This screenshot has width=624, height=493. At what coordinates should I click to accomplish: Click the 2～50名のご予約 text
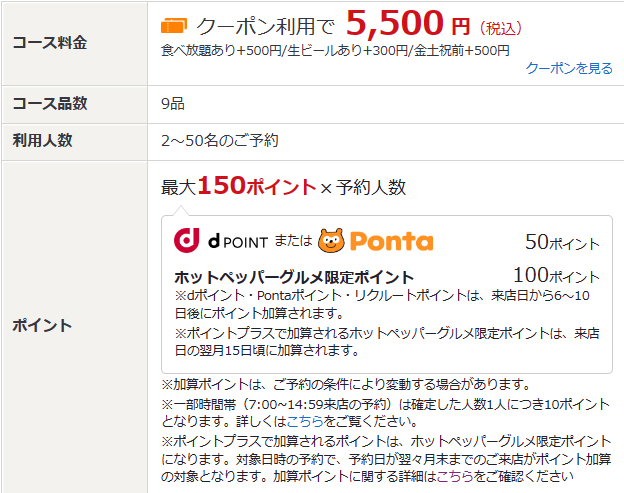coord(220,140)
